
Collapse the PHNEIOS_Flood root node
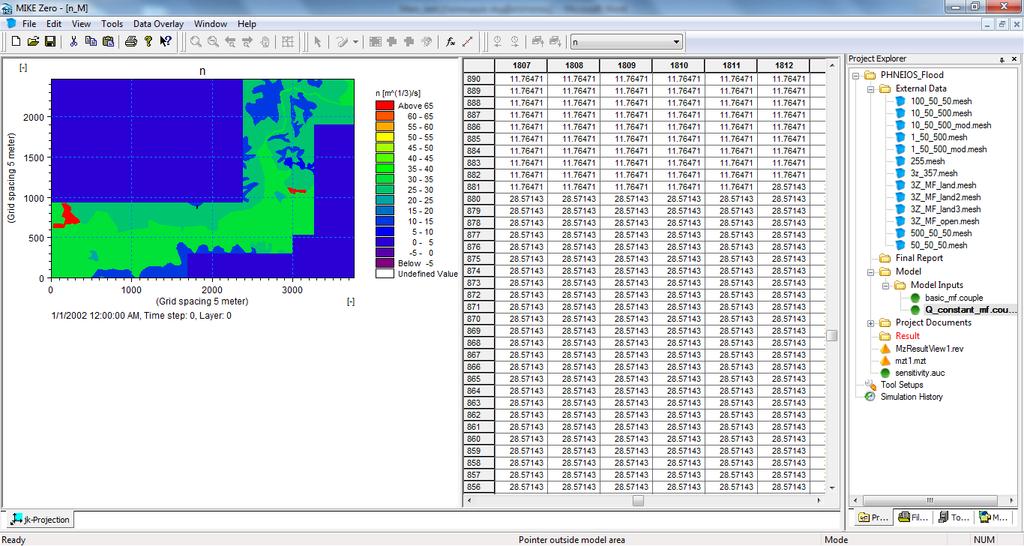856,75
